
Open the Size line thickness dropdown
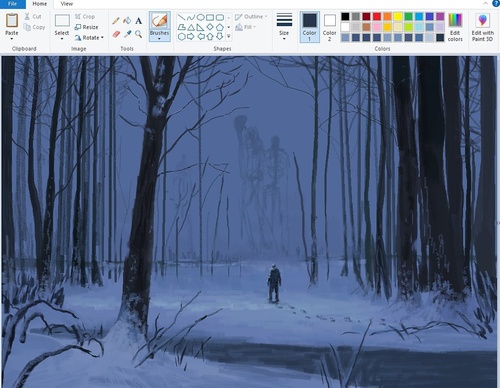tap(284, 27)
